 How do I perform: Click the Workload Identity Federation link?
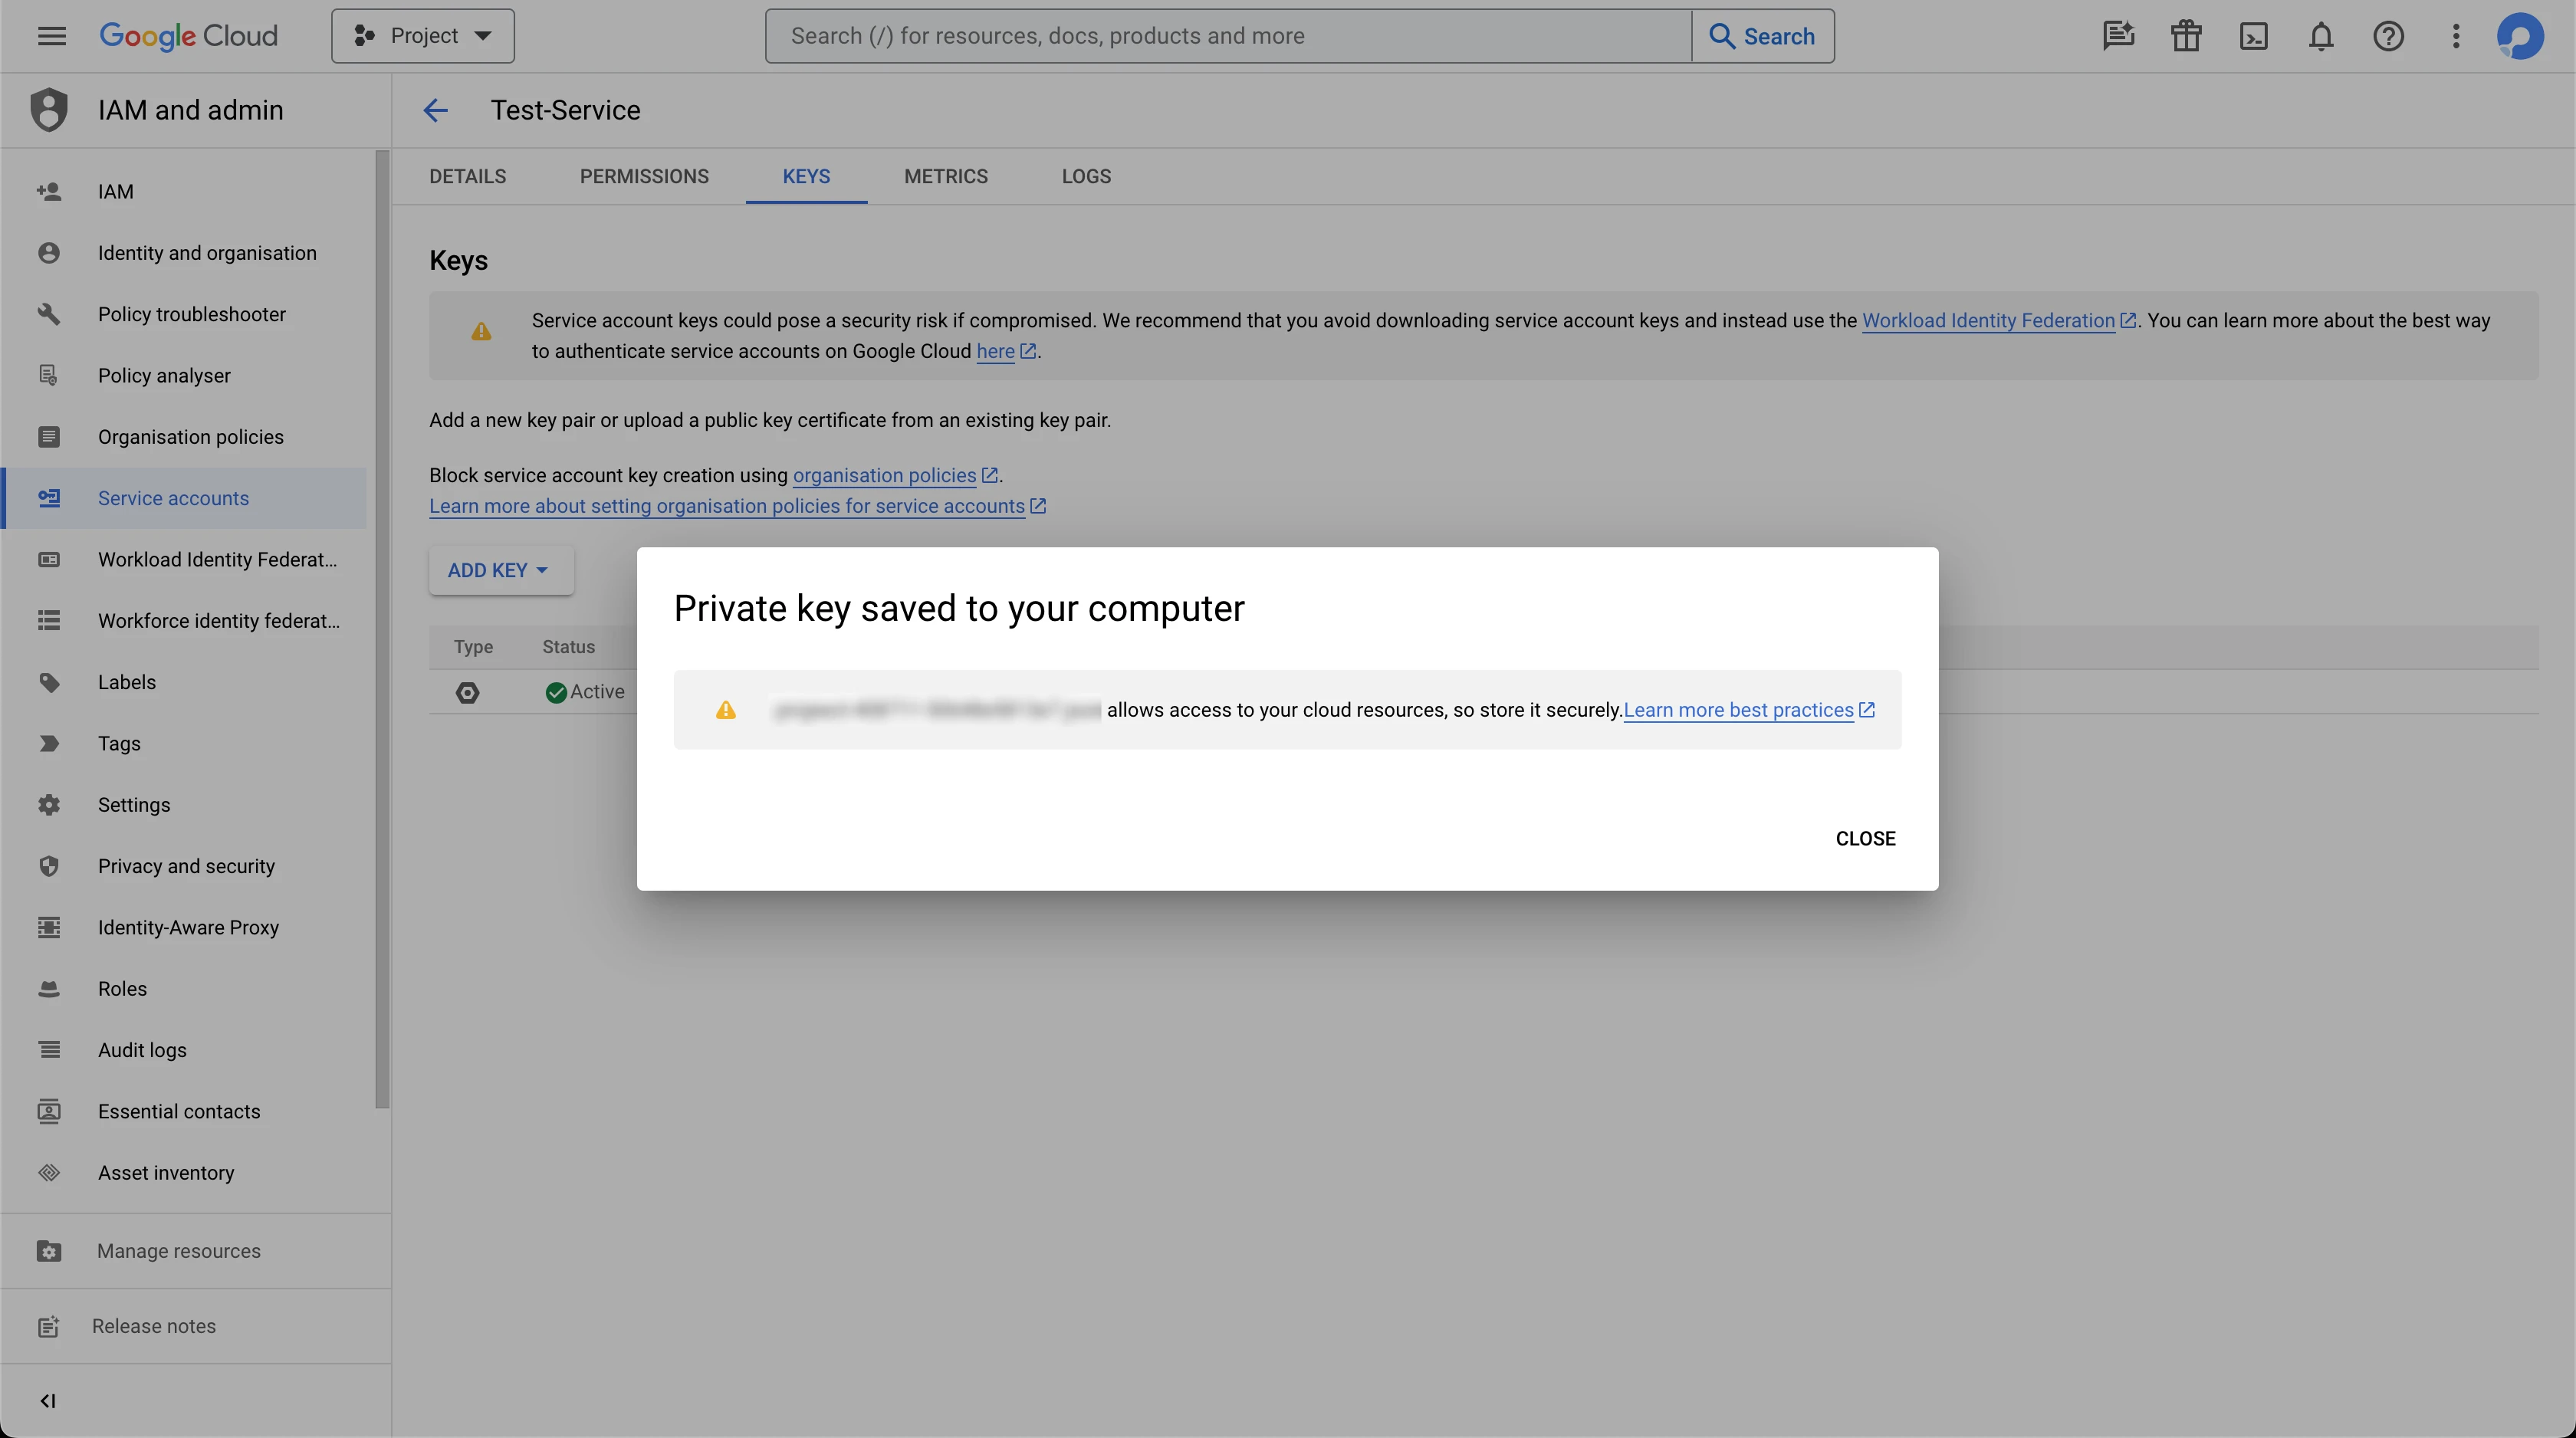[x=1987, y=320]
